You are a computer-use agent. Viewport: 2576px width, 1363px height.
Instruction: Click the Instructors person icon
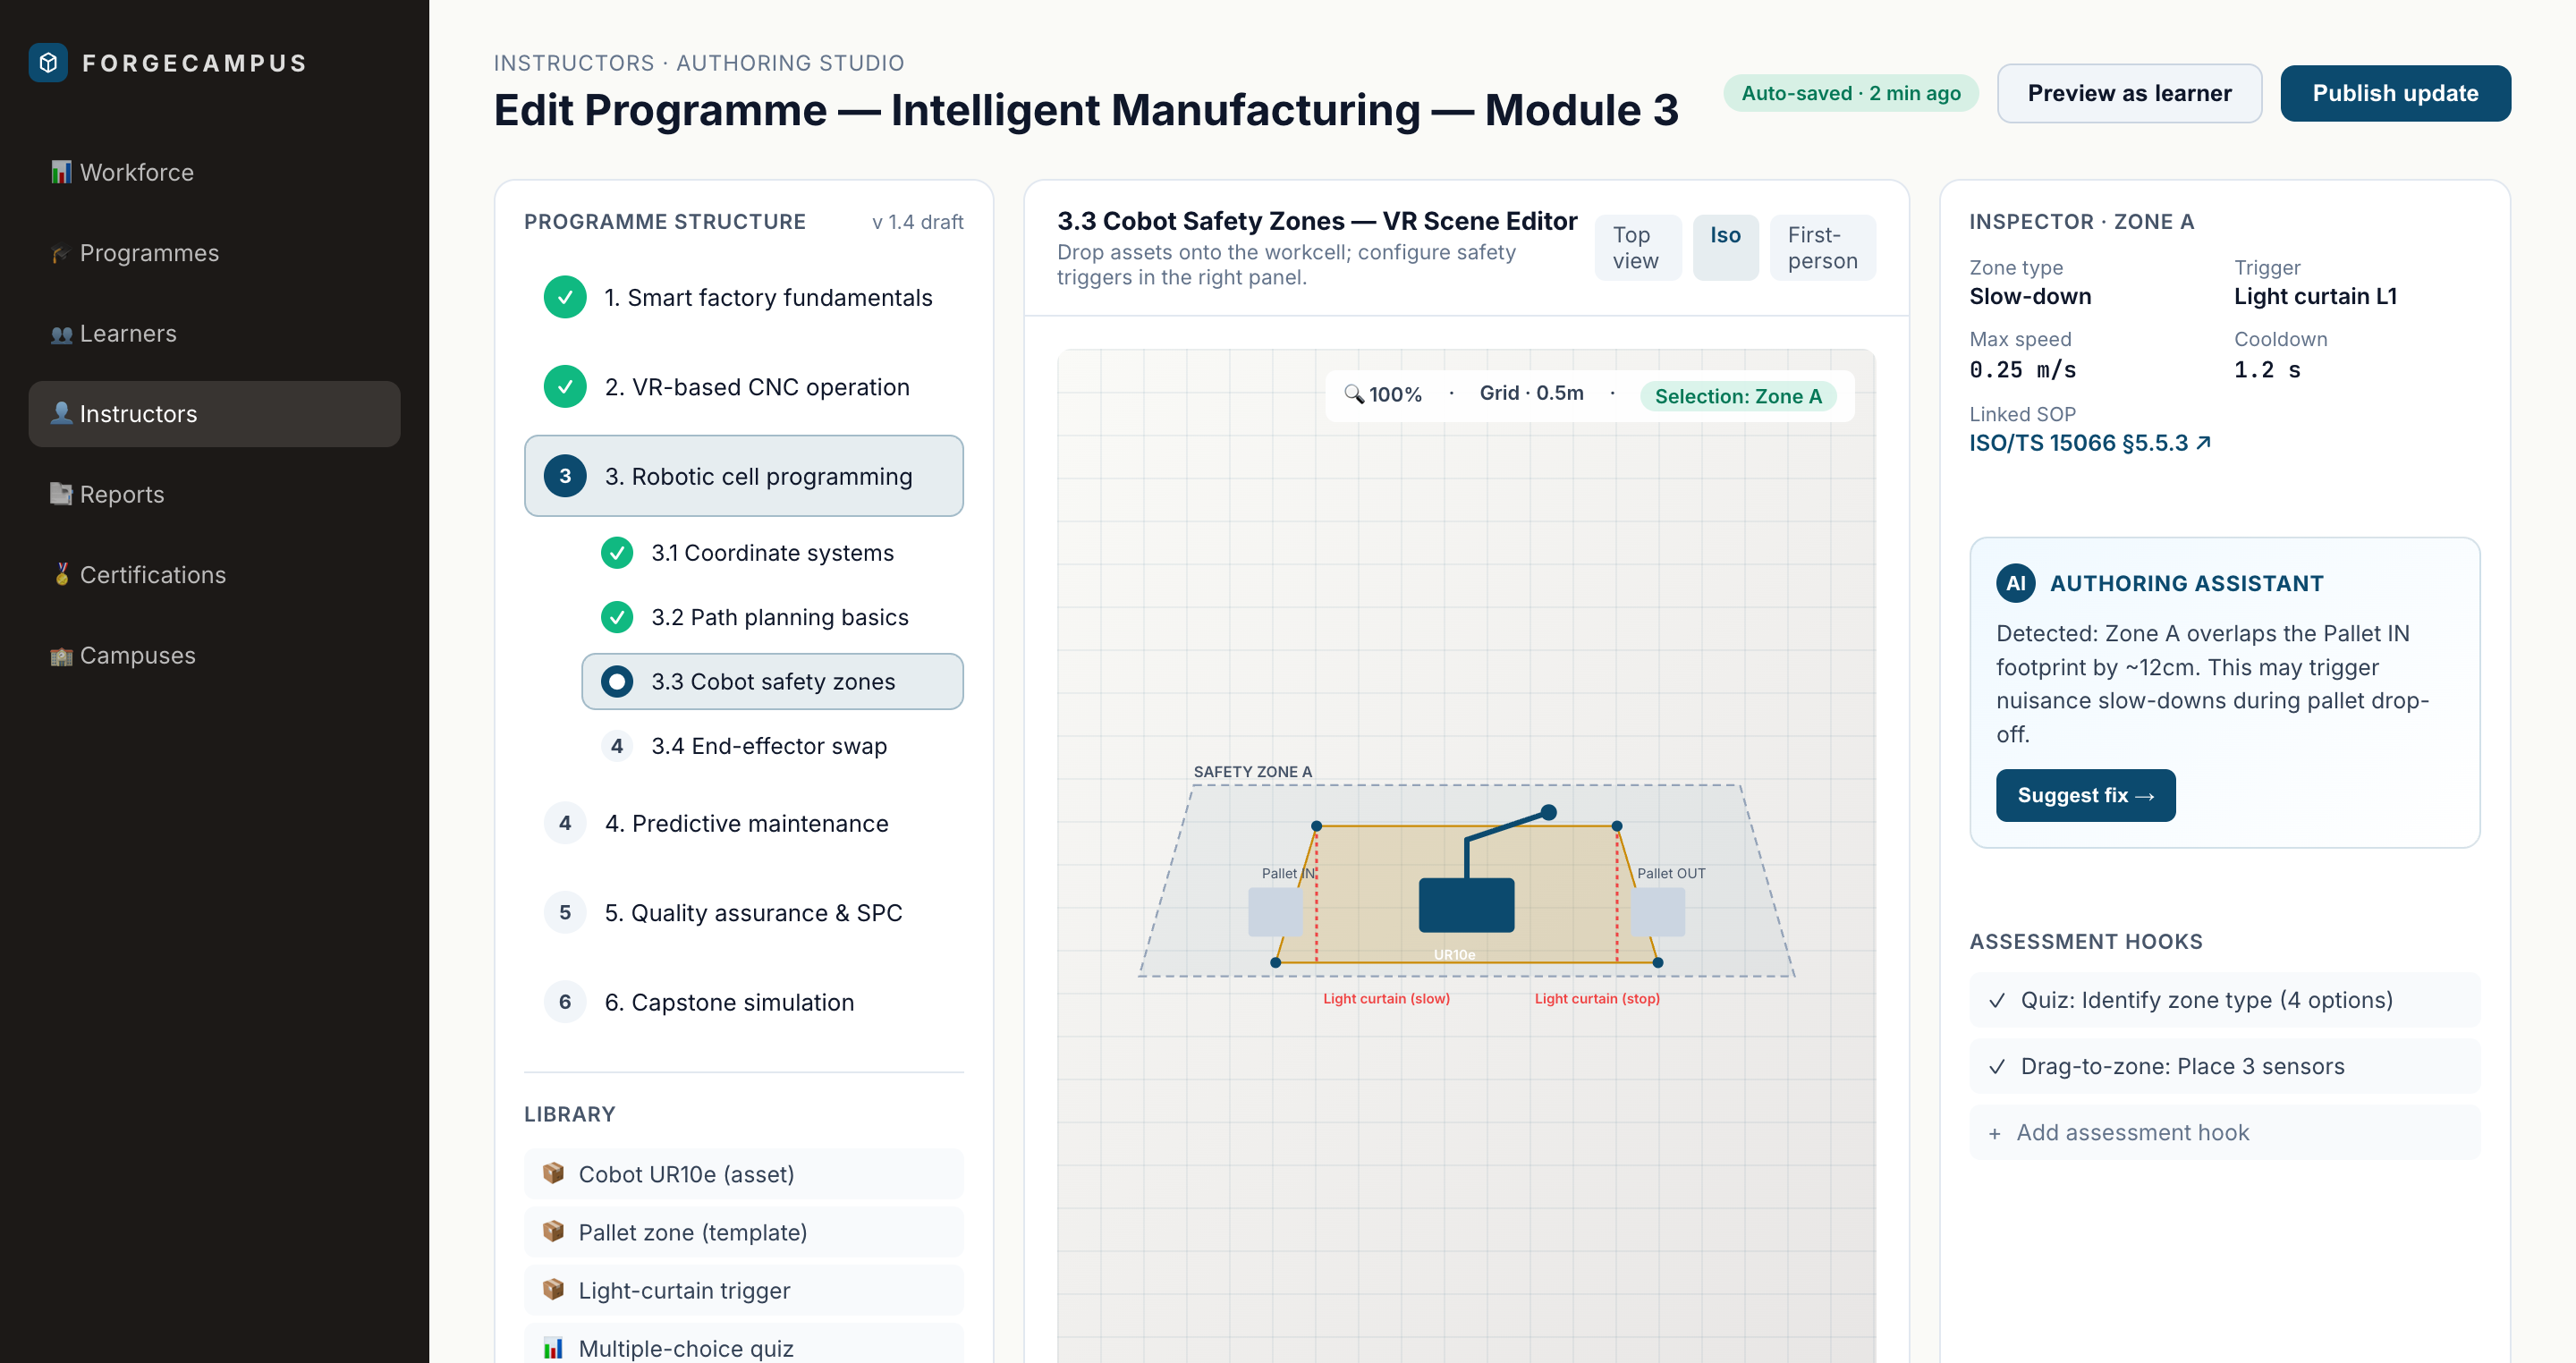click(61, 414)
